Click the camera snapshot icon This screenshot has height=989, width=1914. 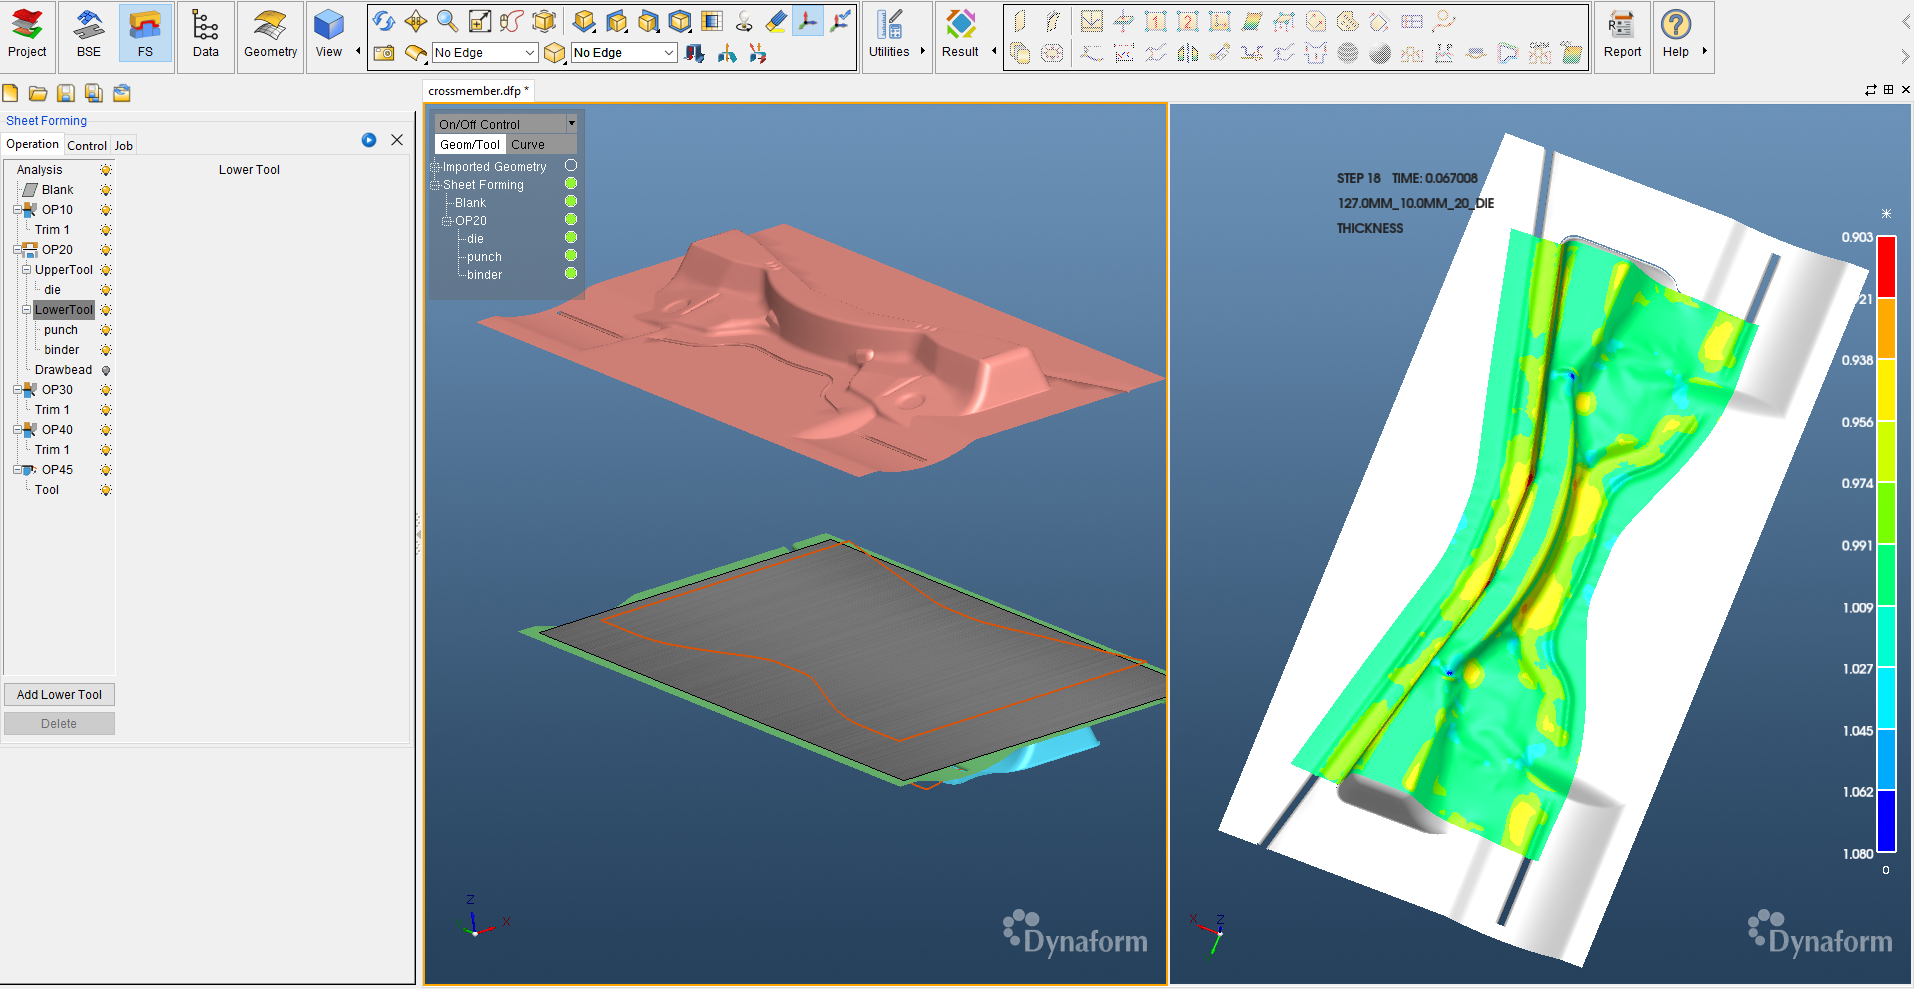coord(384,53)
